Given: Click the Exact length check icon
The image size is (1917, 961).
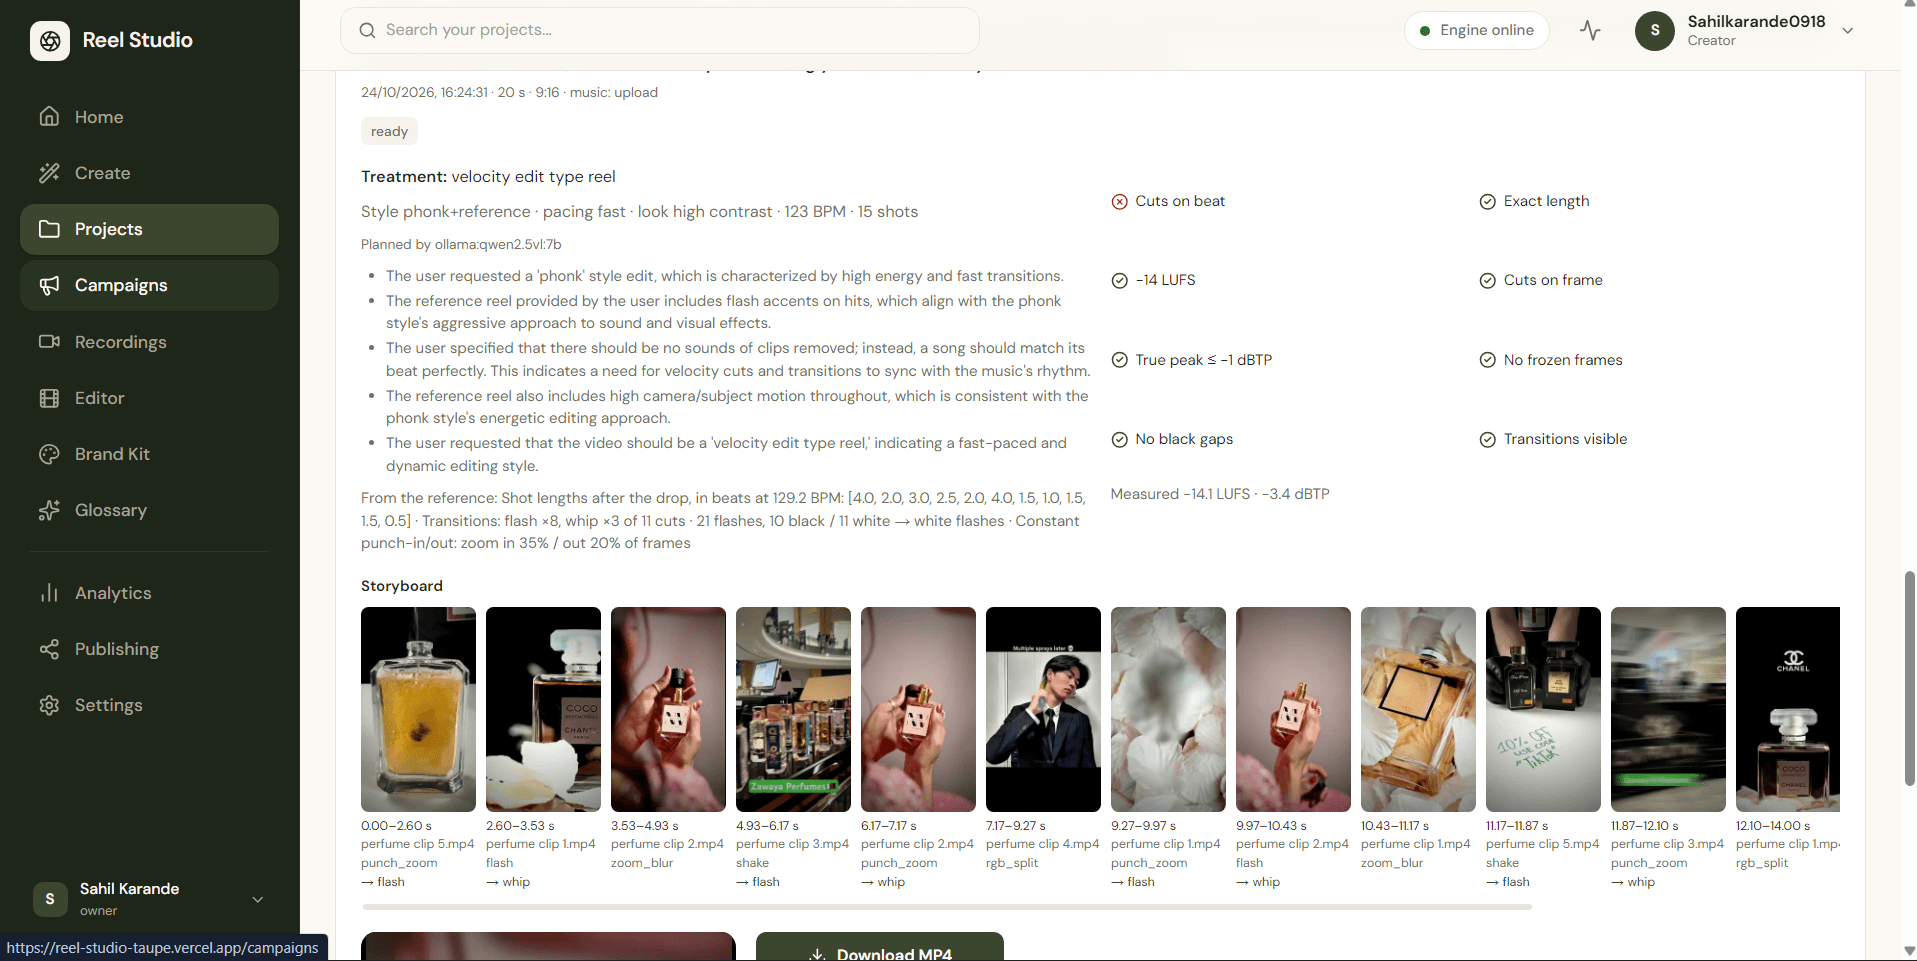Looking at the screenshot, I should pyautogui.click(x=1487, y=201).
